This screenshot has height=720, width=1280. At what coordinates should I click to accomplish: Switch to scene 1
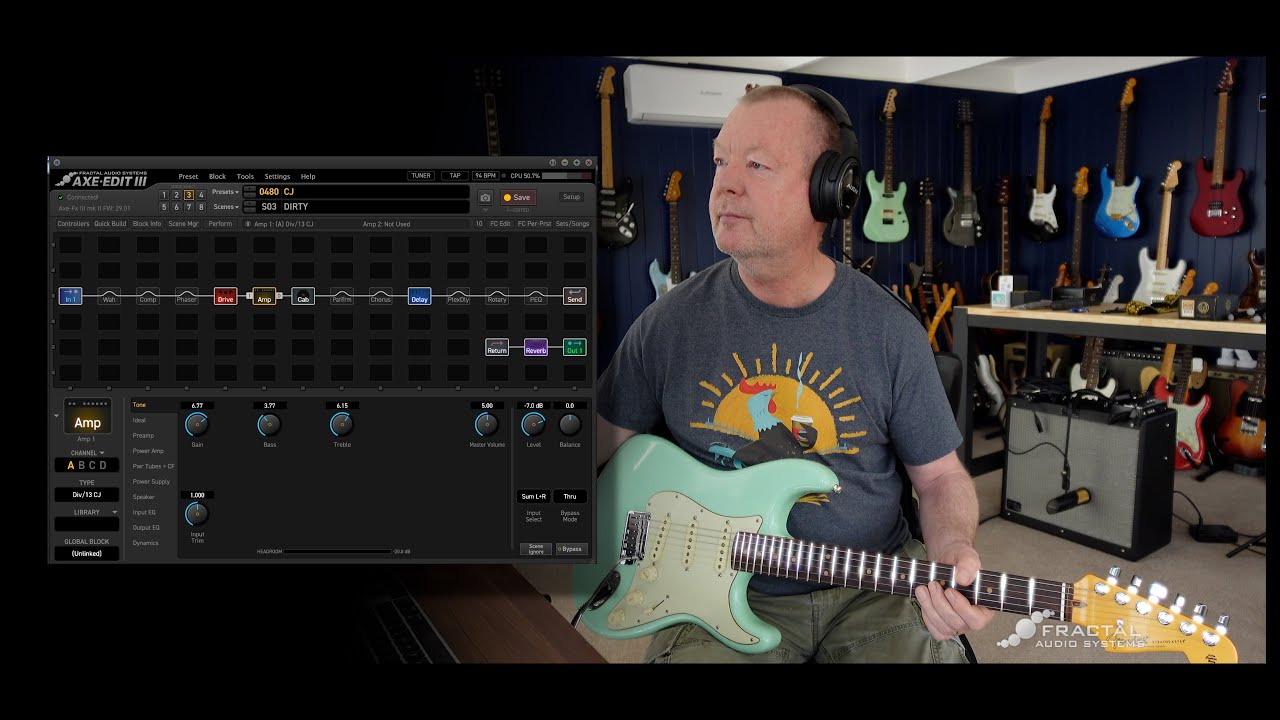point(164,195)
